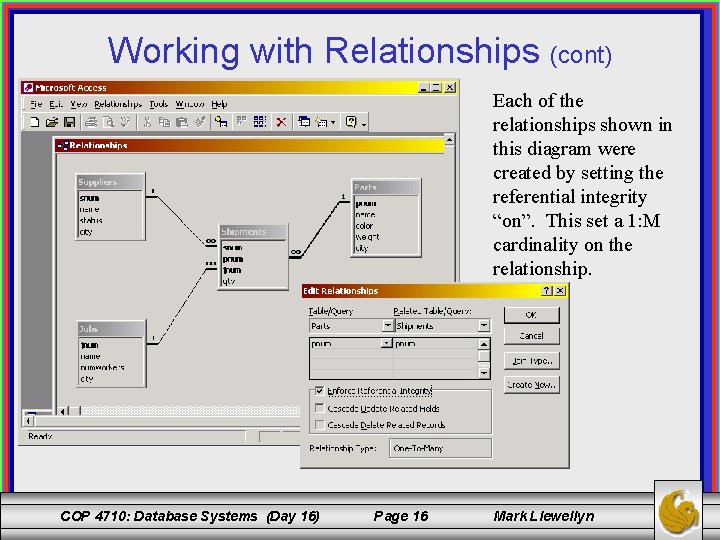
Task: Click the Save floppy disk icon
Action: [69, 122]
